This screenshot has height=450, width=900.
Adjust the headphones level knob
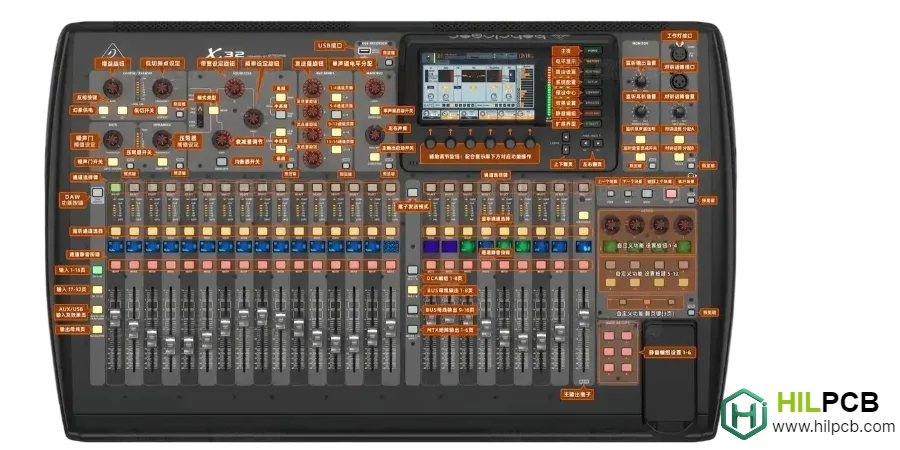pyautogui.click(x=641, y=112)
